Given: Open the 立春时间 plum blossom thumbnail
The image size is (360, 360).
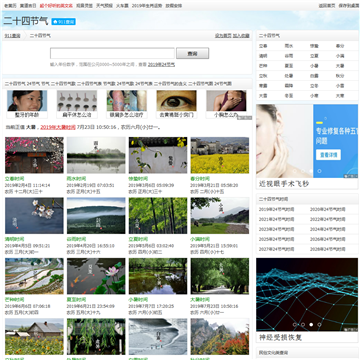Looking at the screenshot, I should point(34,155).
